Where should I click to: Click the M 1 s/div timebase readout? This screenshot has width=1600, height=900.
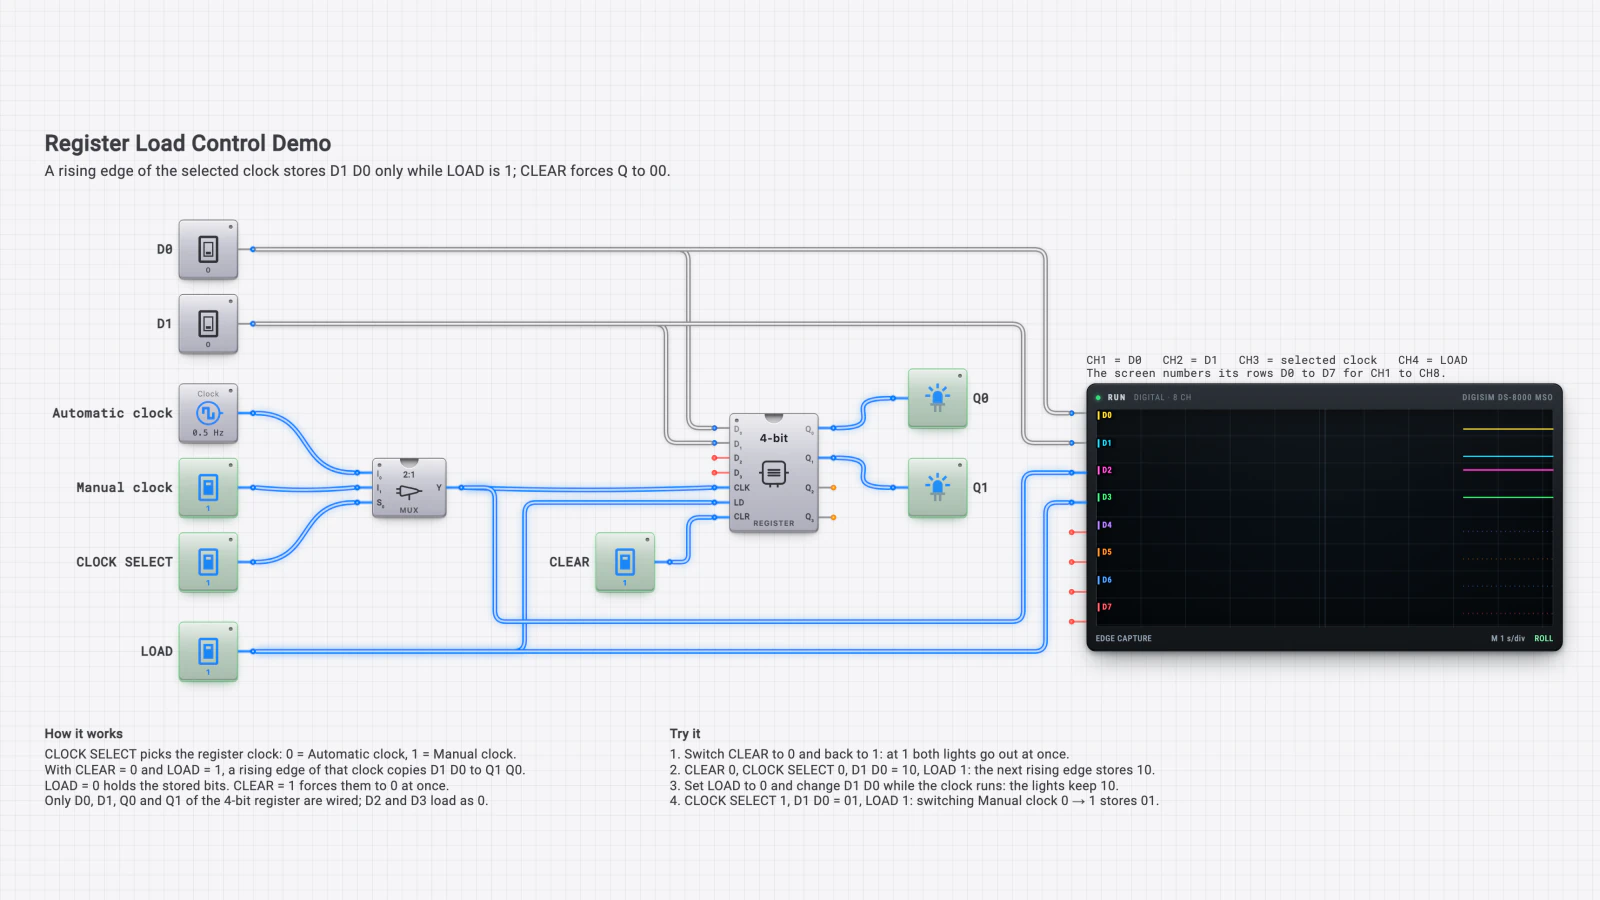click(1508, 638)
